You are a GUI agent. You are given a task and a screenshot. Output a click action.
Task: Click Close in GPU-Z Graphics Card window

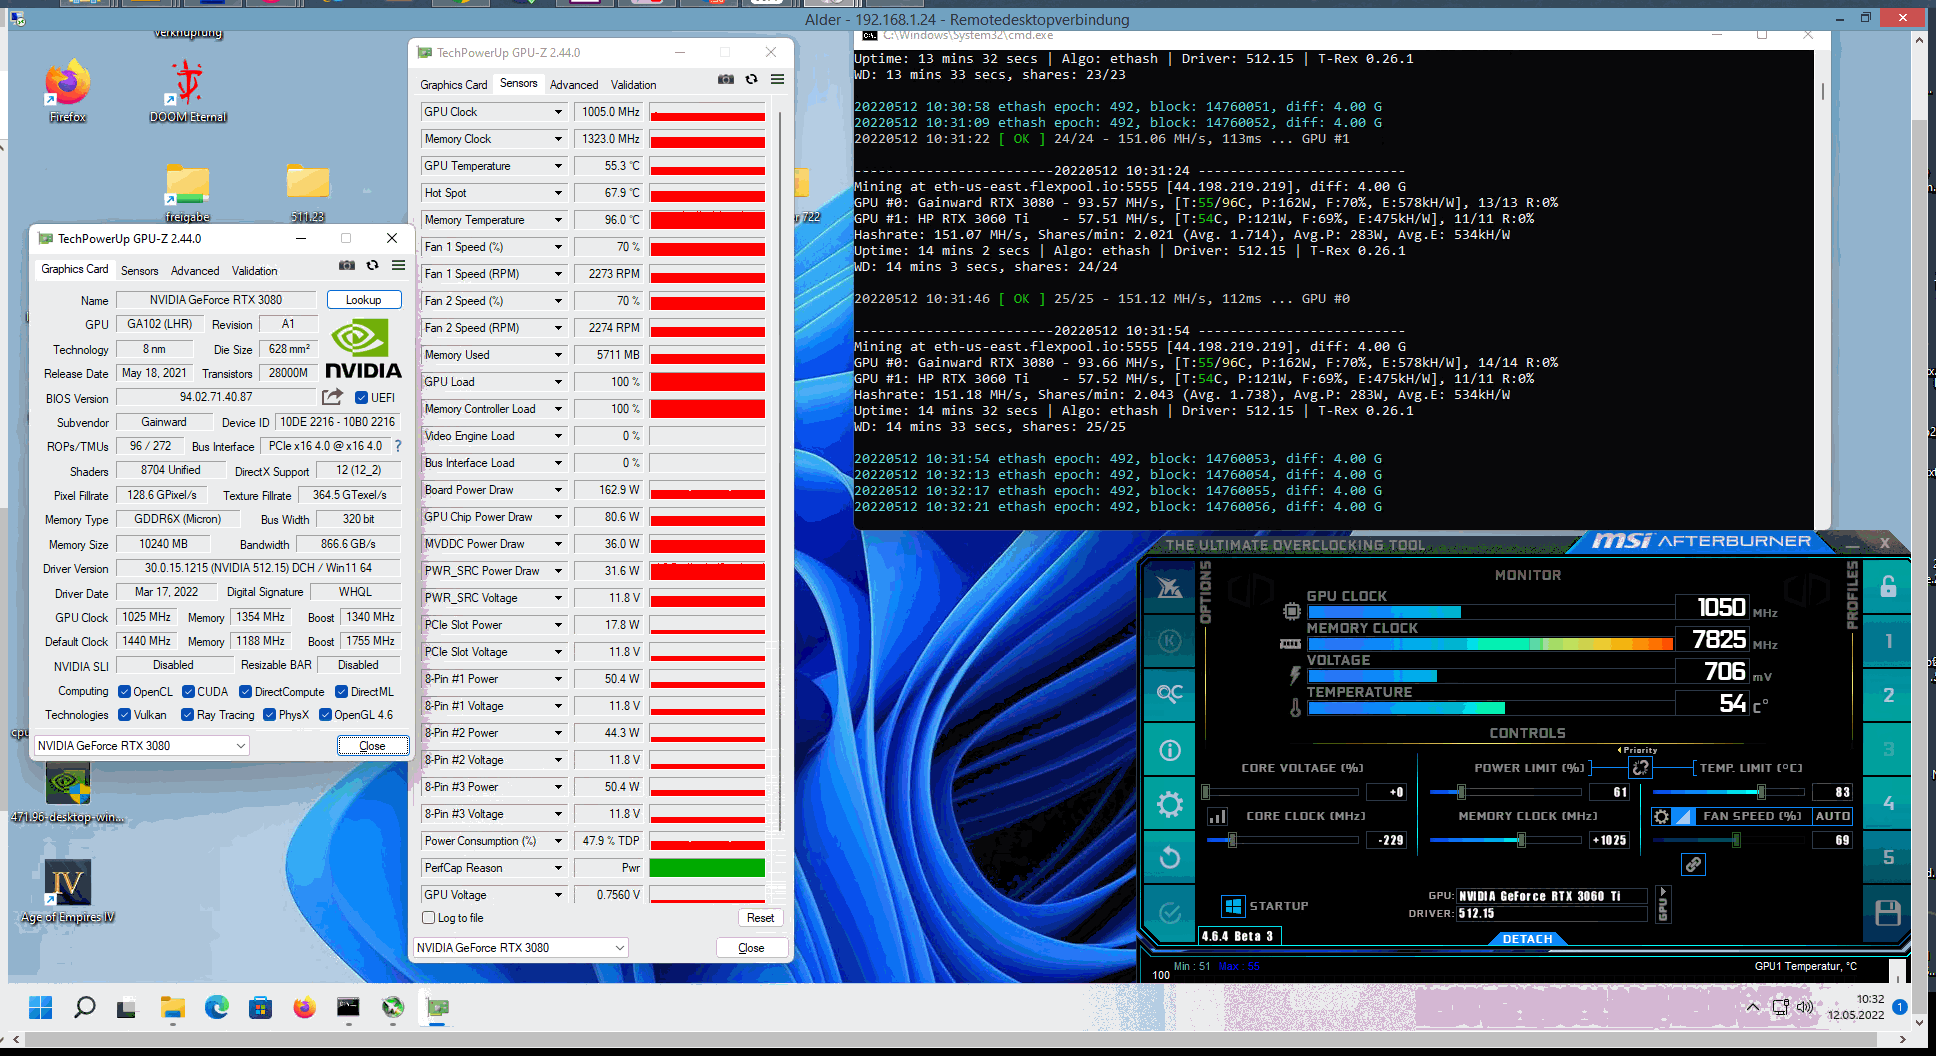point(372,745)
